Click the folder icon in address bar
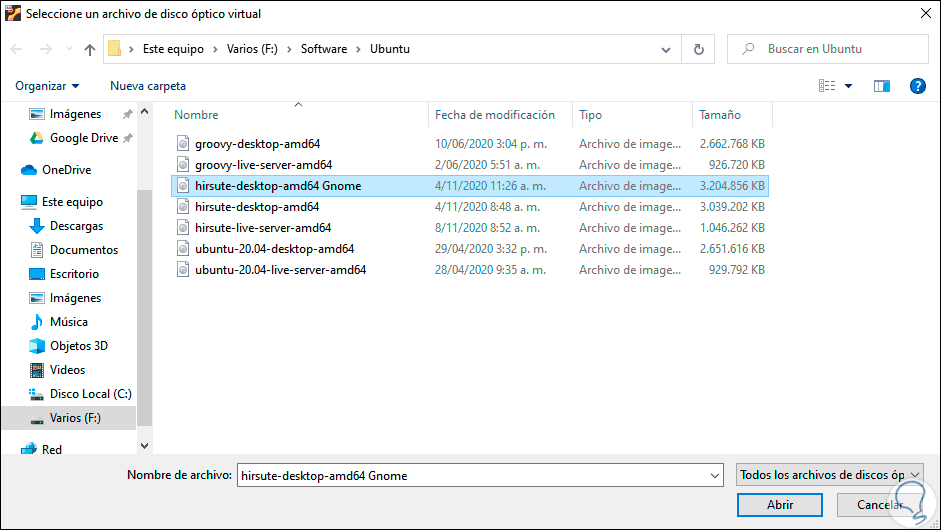The image size is (941, 530). point(115,49)
